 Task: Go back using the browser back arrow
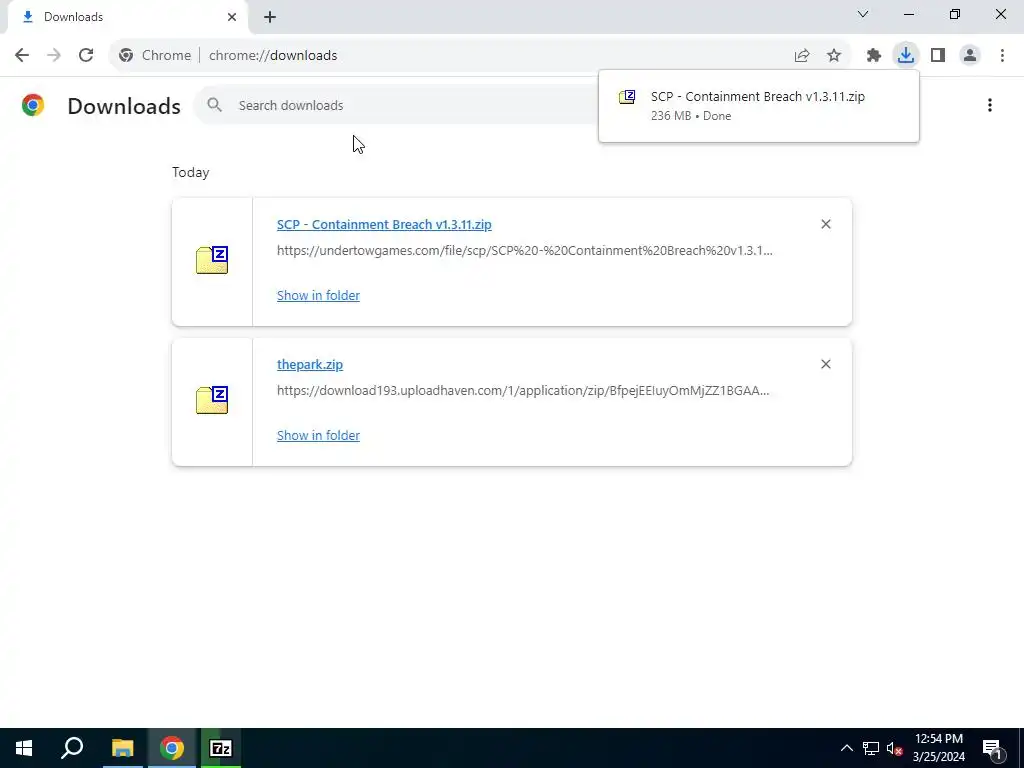coord(22,56)
